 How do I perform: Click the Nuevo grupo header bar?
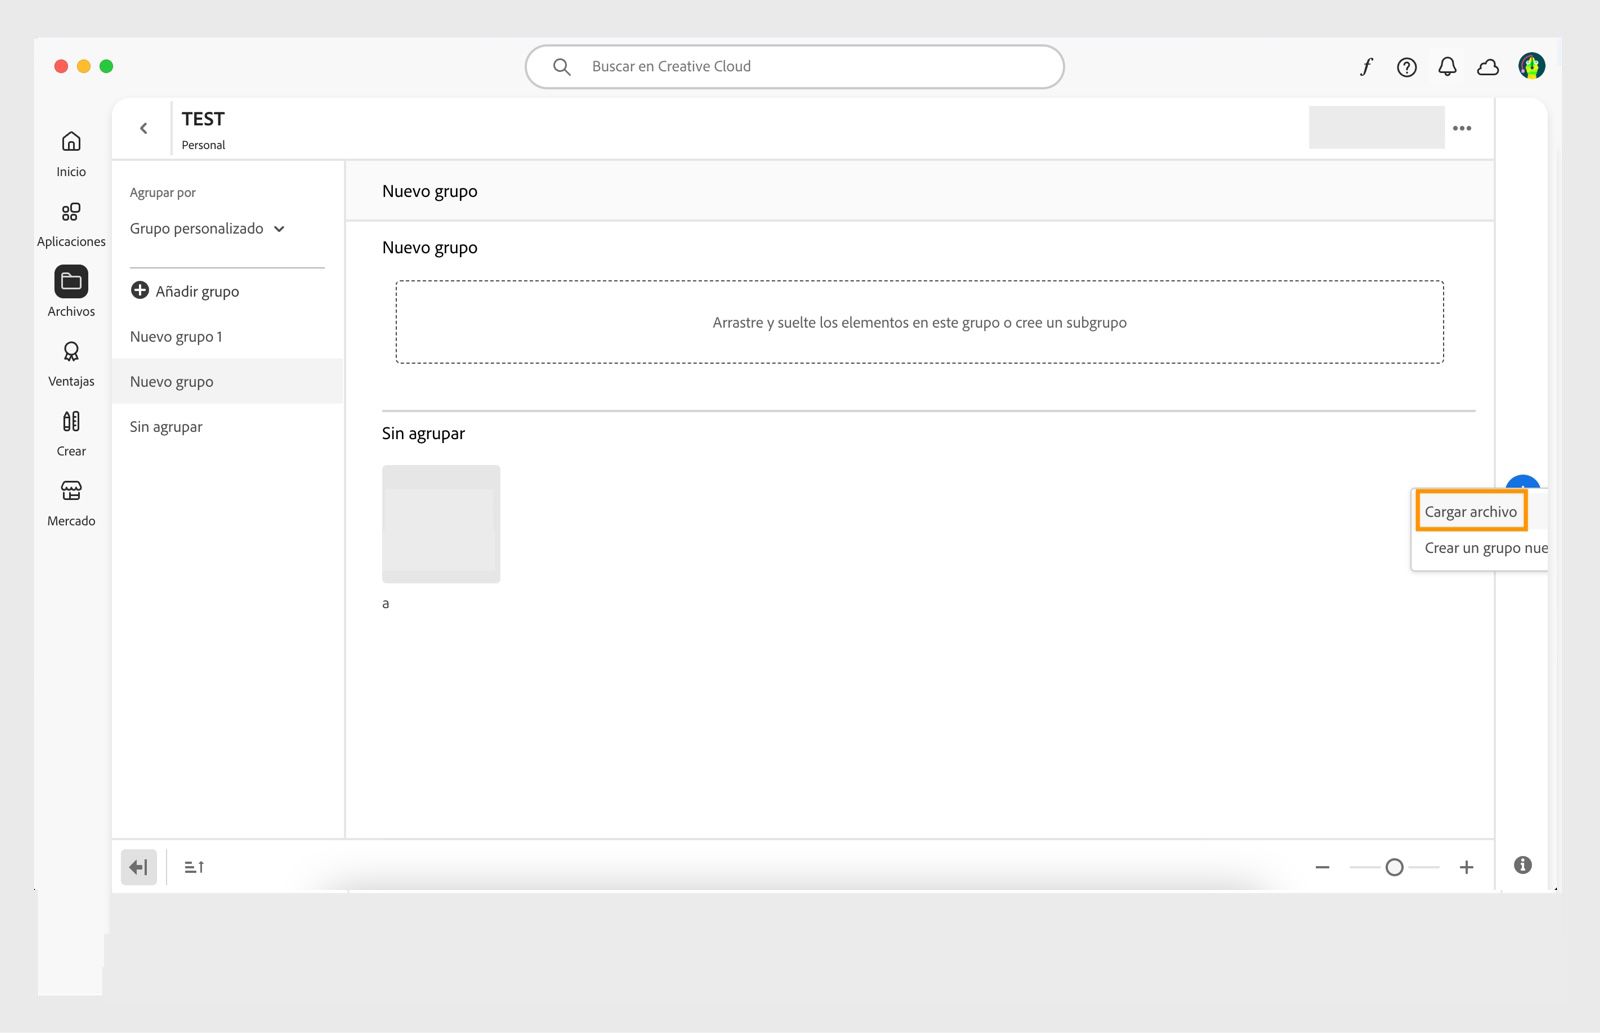(x=919, y=191)
